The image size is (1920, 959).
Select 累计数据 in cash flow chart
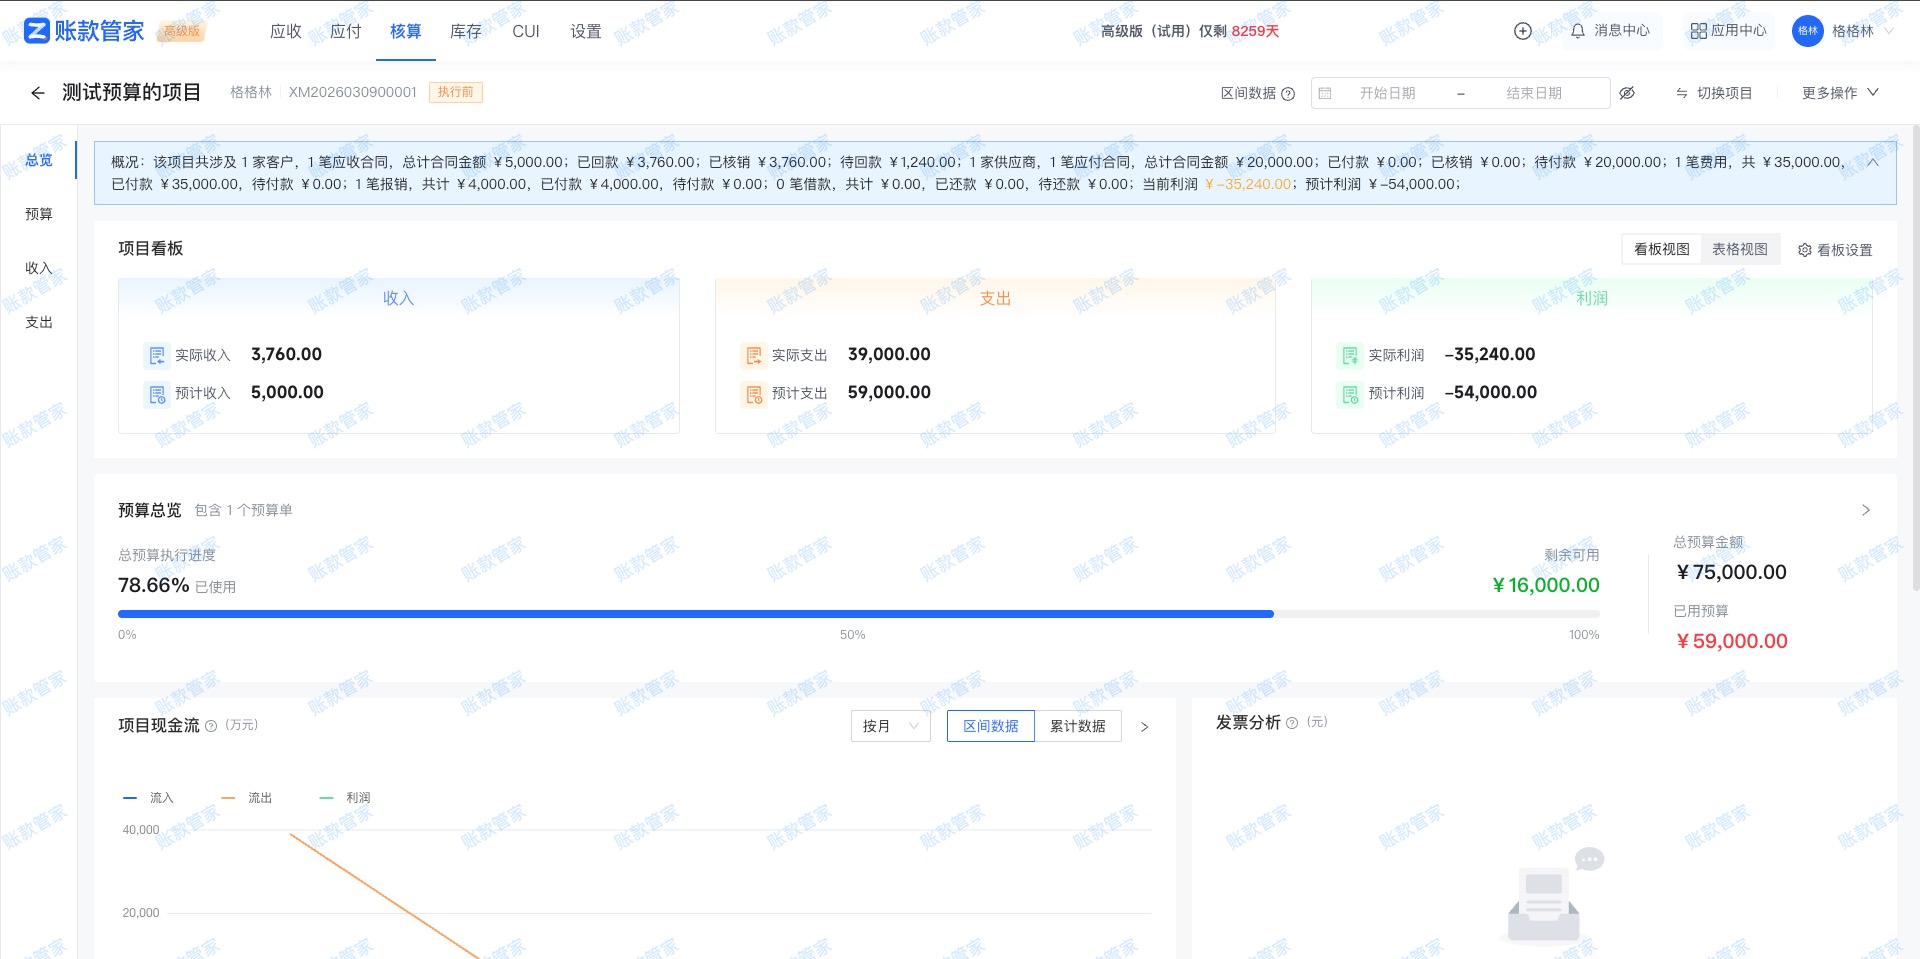point(1077,726)
